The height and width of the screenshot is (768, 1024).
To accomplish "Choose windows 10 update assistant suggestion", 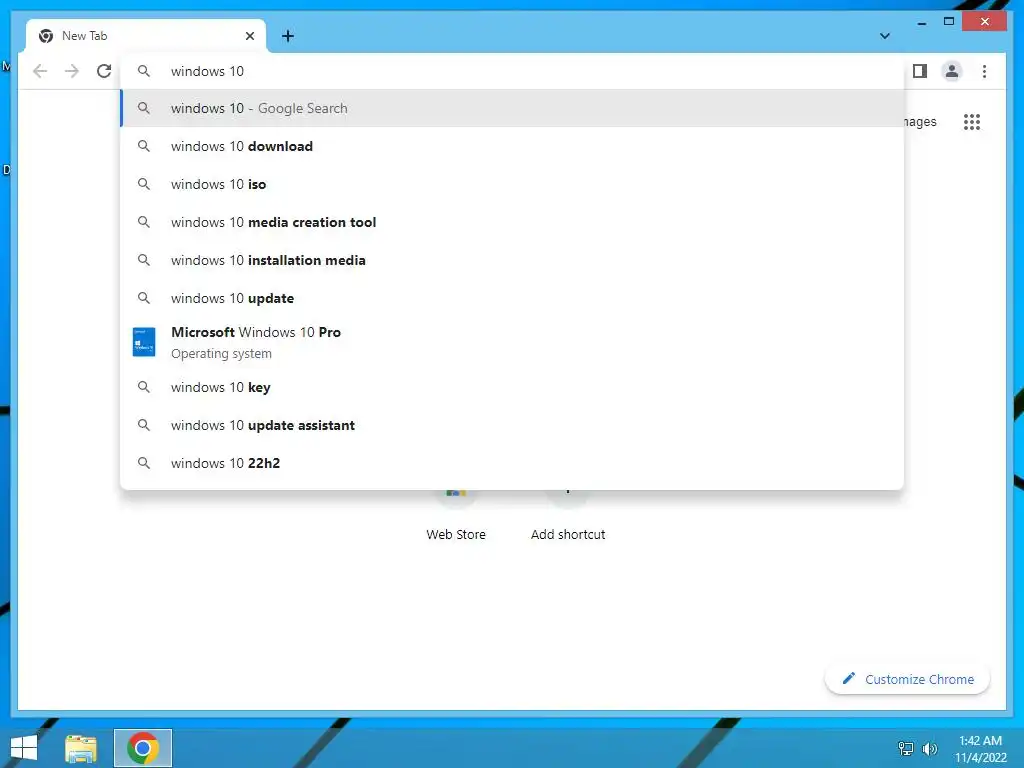I will click(x=512, y=425).
